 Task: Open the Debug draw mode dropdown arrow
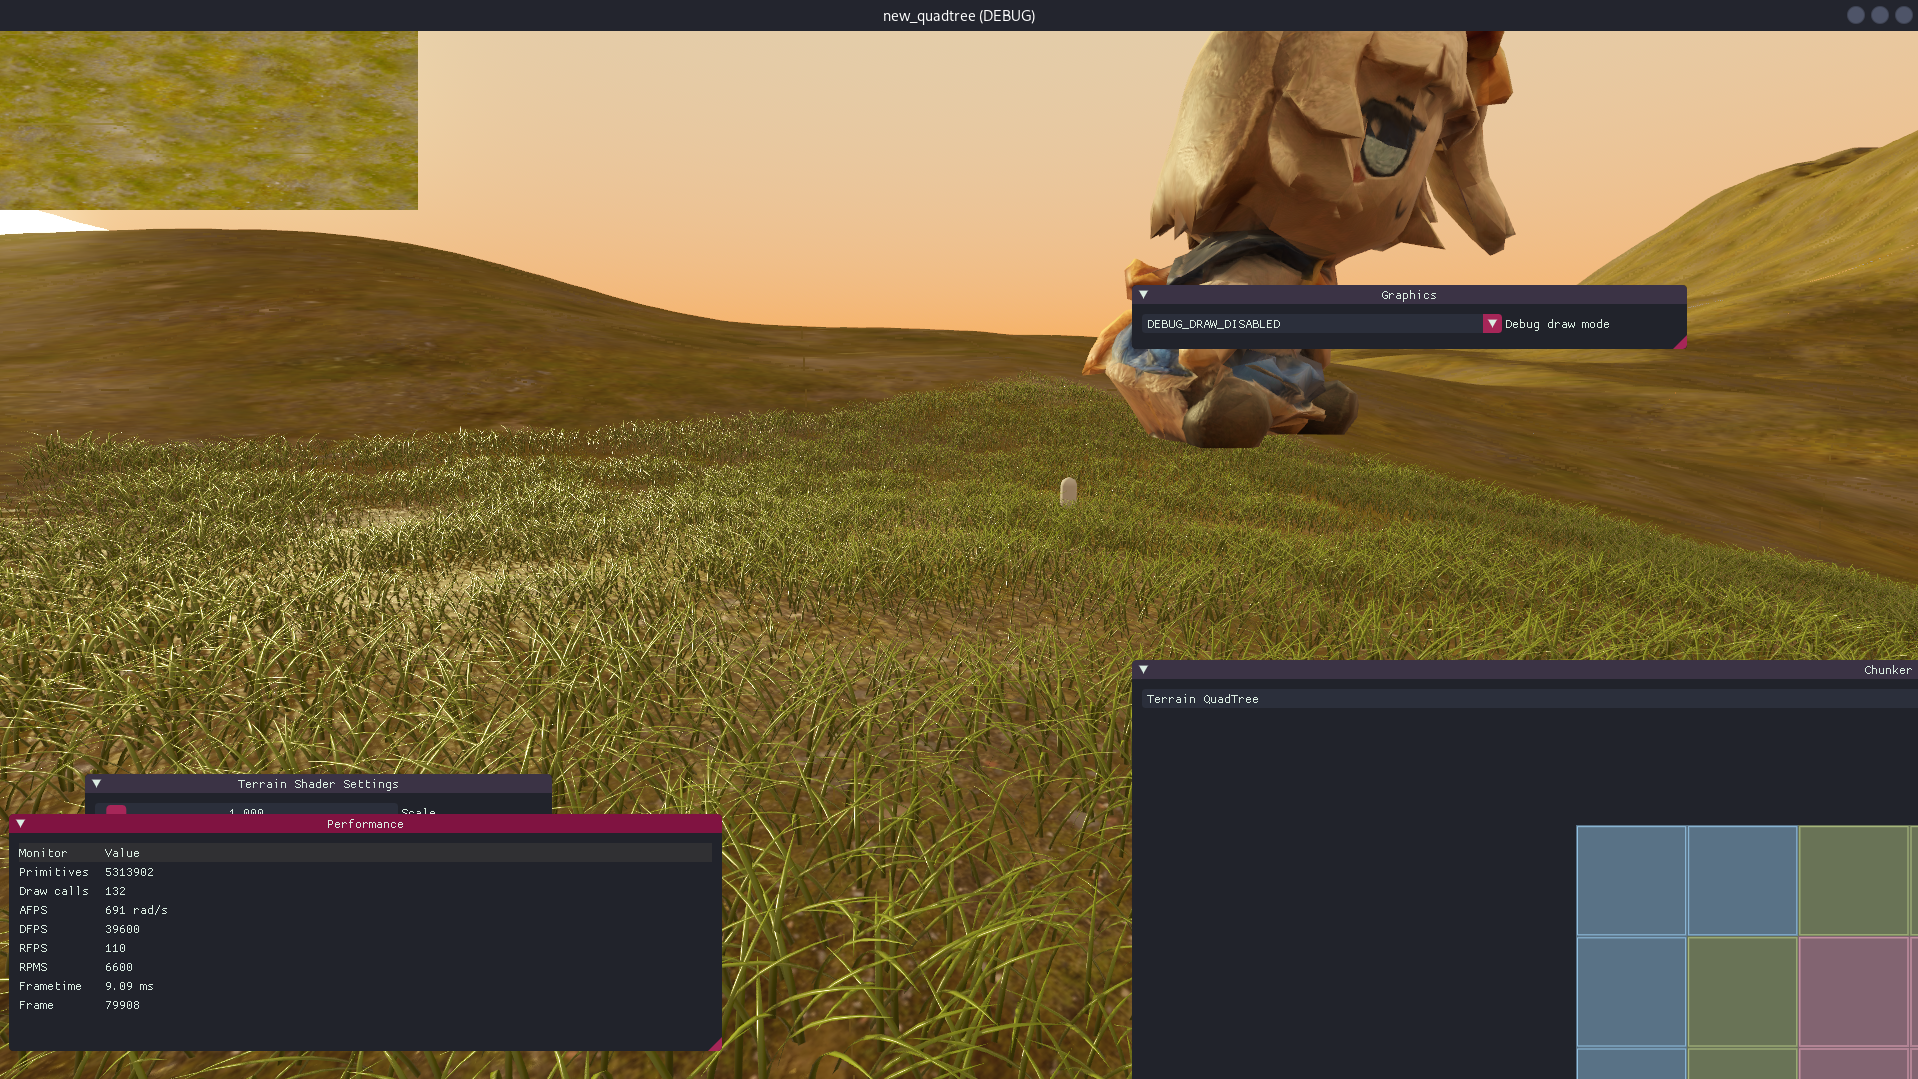[1491, 324]
